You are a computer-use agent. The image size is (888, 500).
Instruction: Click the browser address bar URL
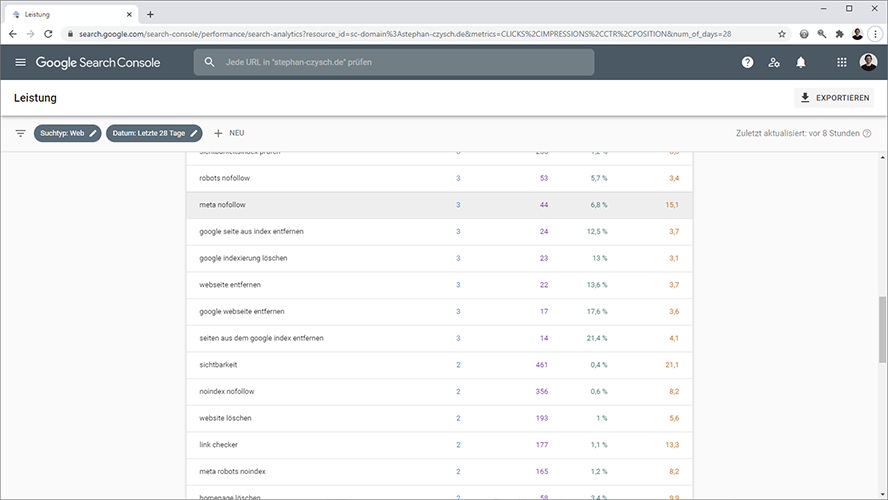point(405,34)
